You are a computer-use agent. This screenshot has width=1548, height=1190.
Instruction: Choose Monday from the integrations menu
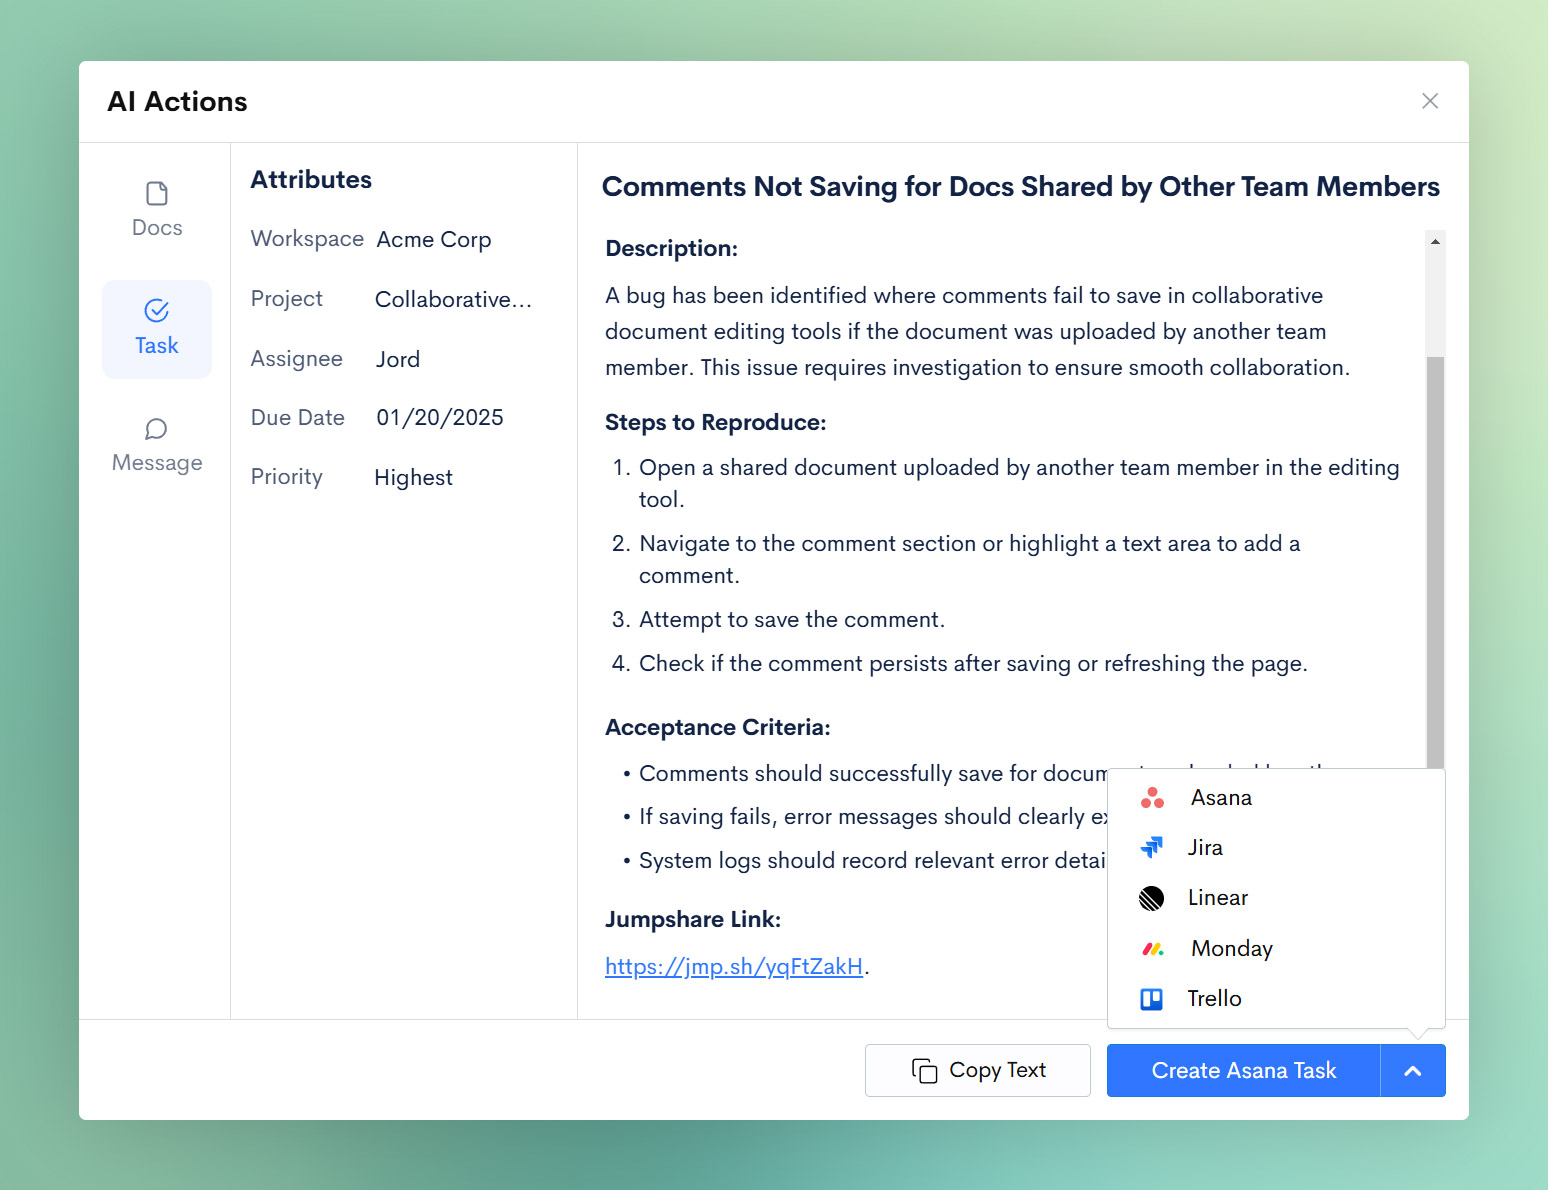[x=1231, y=949]
